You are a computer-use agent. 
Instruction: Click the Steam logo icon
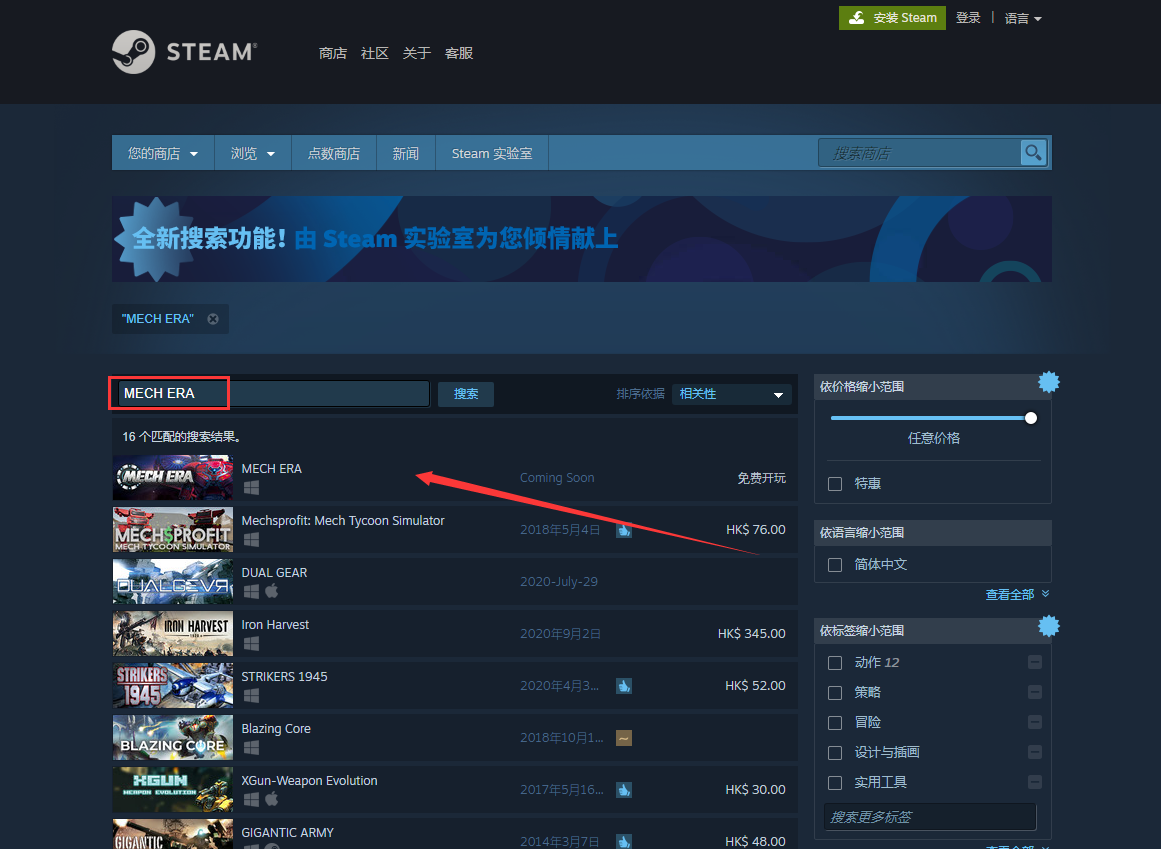[133, 52]
